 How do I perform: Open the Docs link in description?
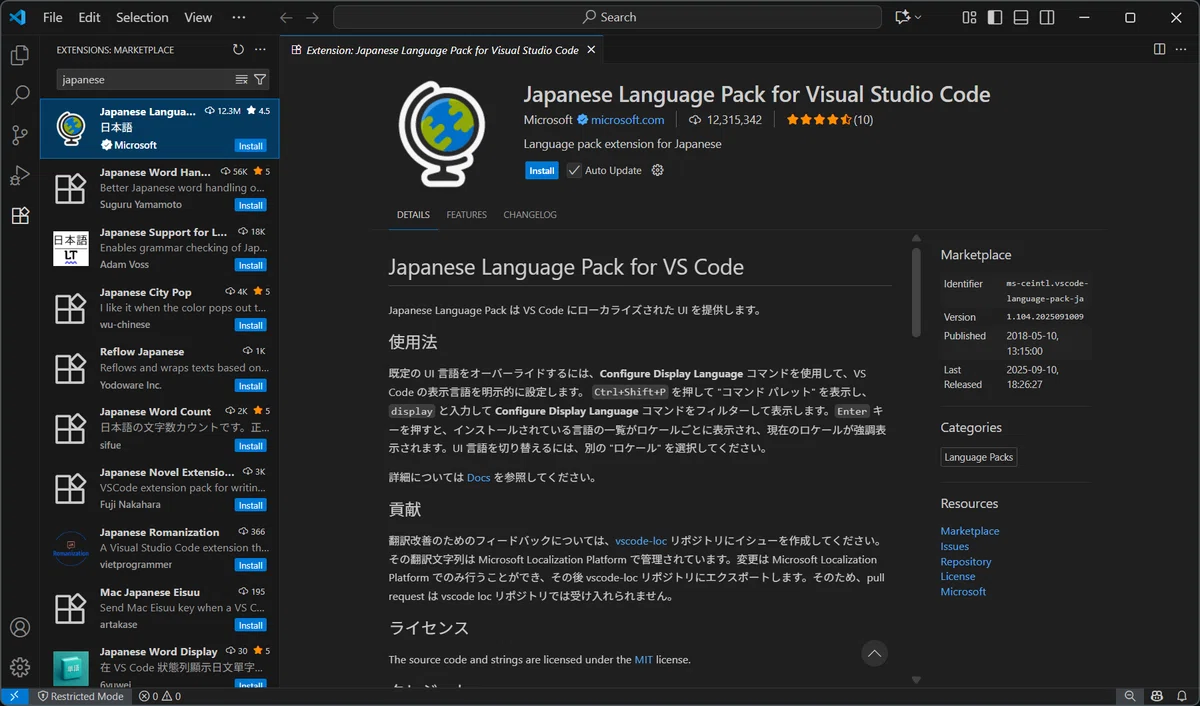click(x=478, y=477)
